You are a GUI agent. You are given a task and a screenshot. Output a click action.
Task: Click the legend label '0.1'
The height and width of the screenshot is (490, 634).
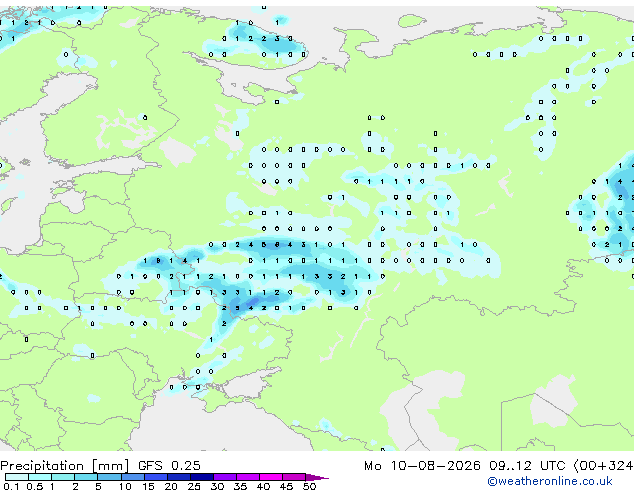[11, 486]
